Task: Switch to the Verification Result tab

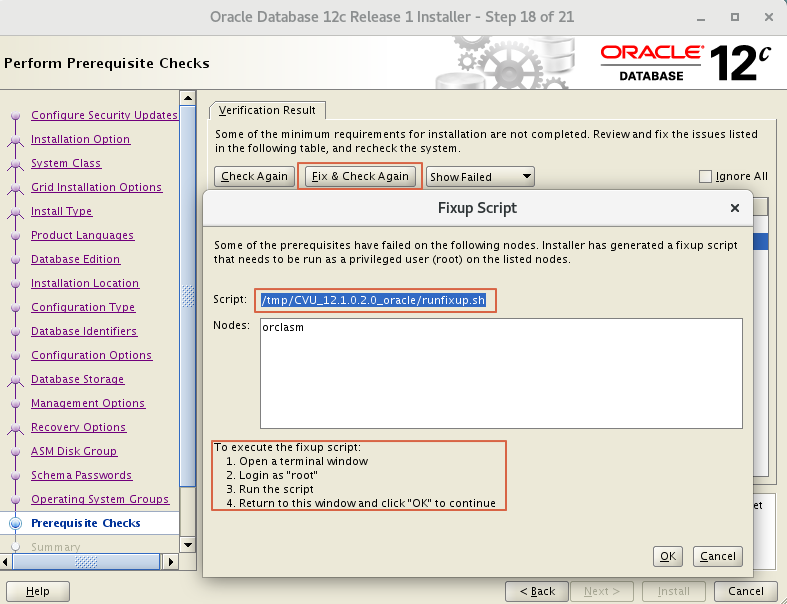Action: coord(267,110)
